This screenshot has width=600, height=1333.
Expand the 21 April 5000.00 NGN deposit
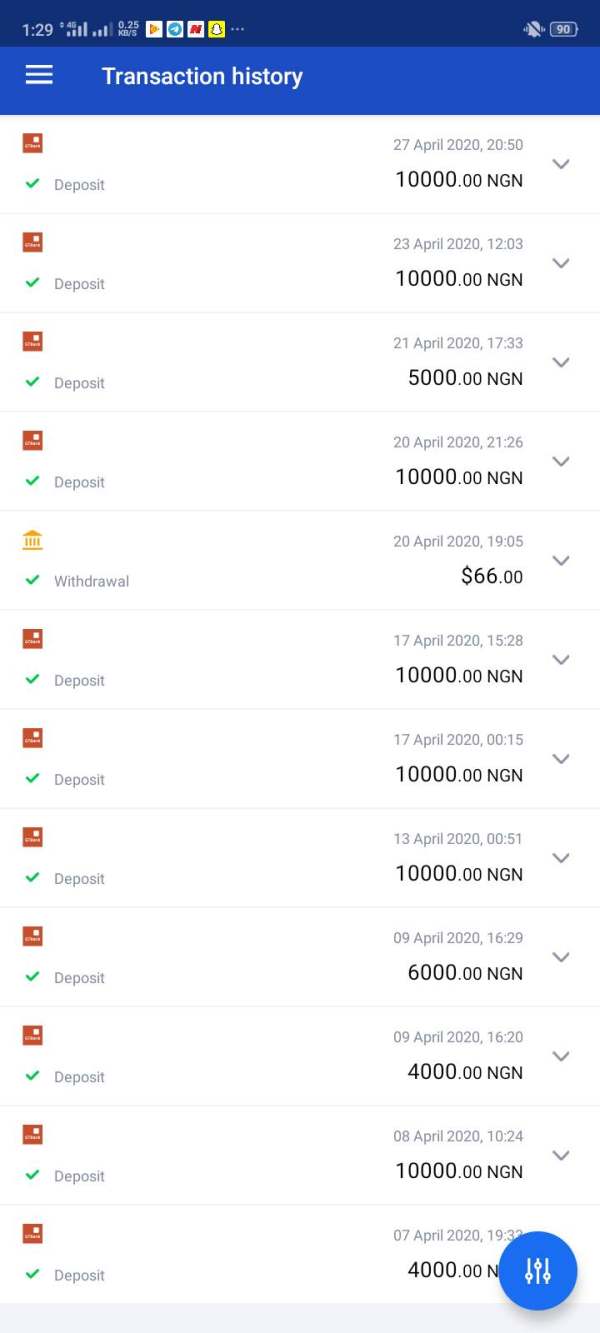[x=561, y=362]
